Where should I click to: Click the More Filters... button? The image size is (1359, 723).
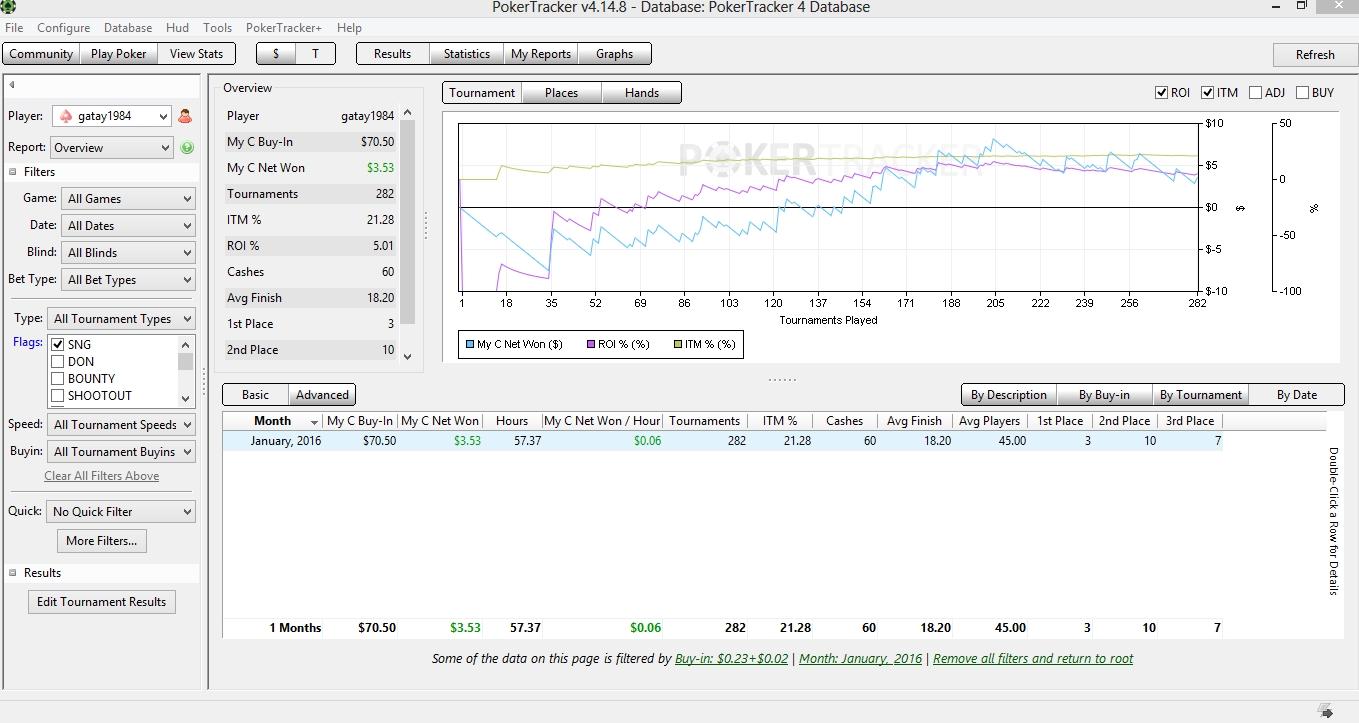(102, 541)
